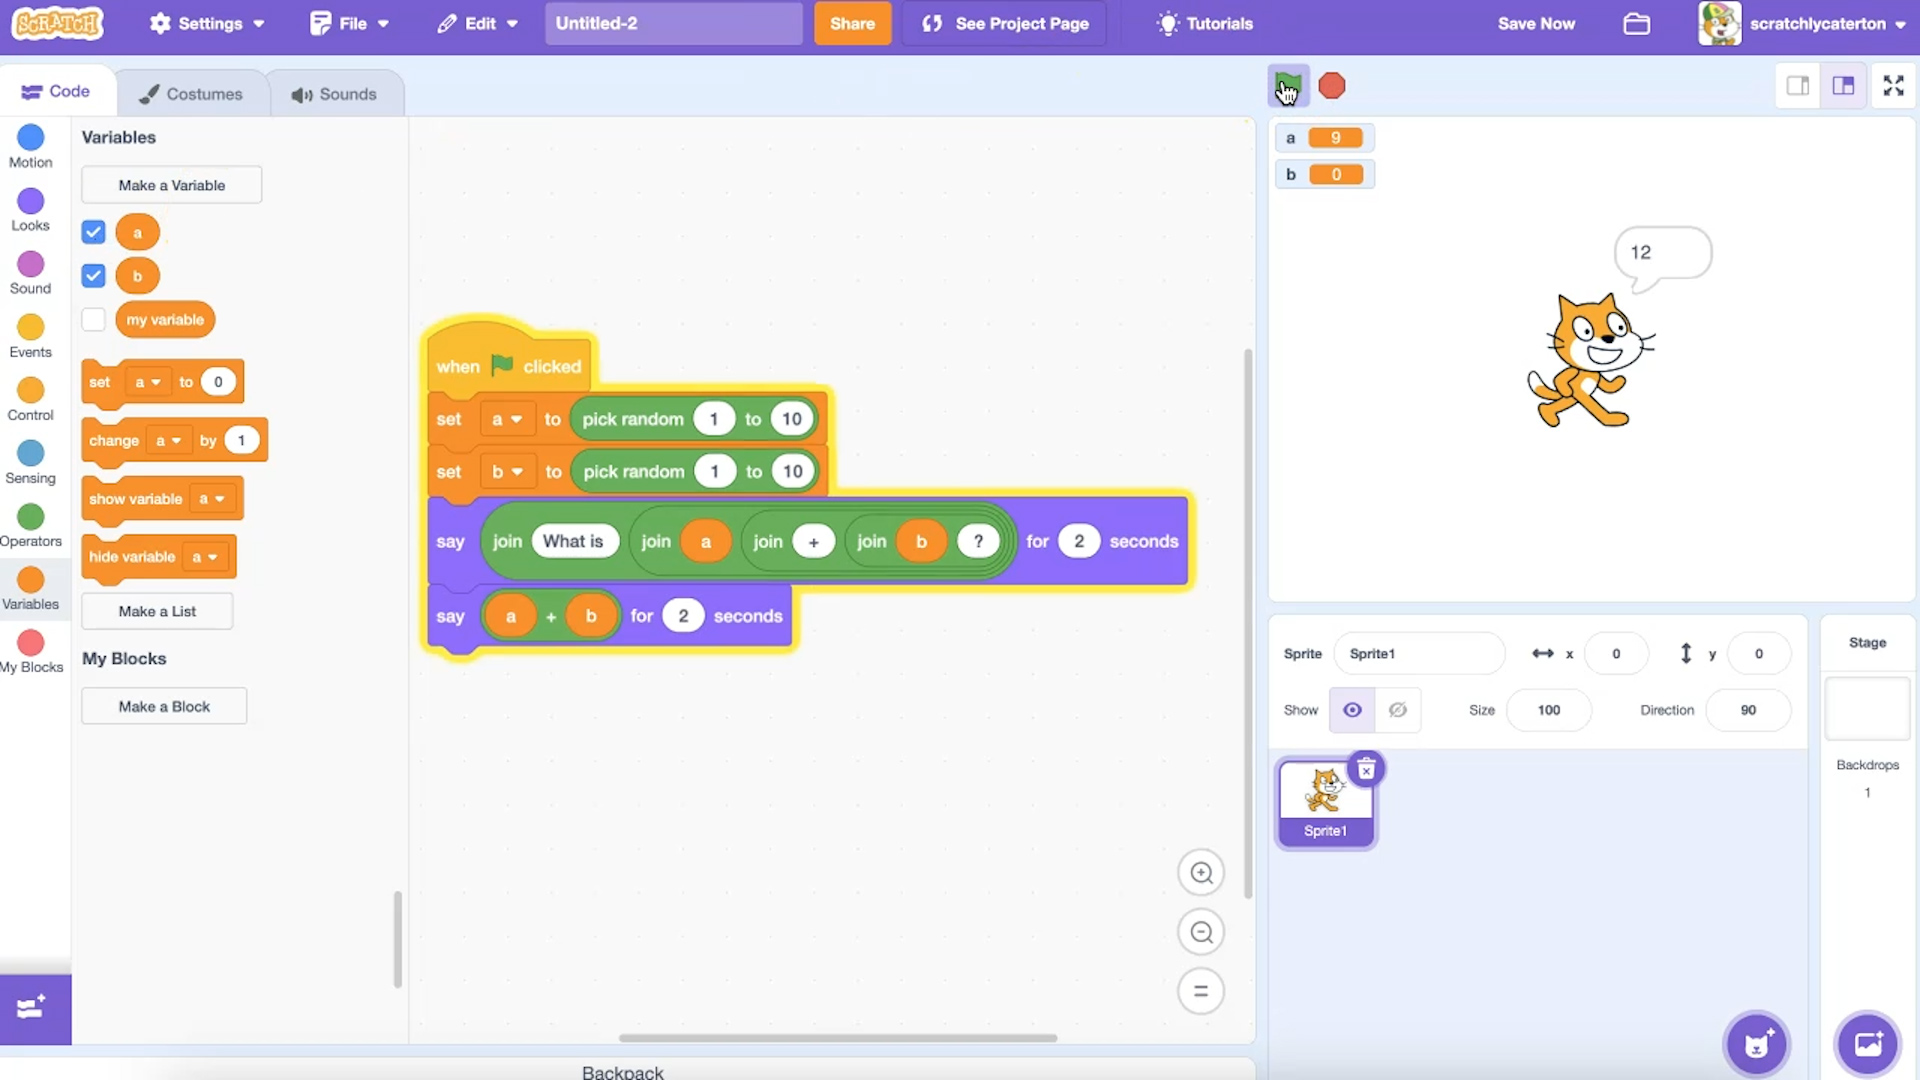
Task: Open variable dropdown in change block
Action: (168, 440)
